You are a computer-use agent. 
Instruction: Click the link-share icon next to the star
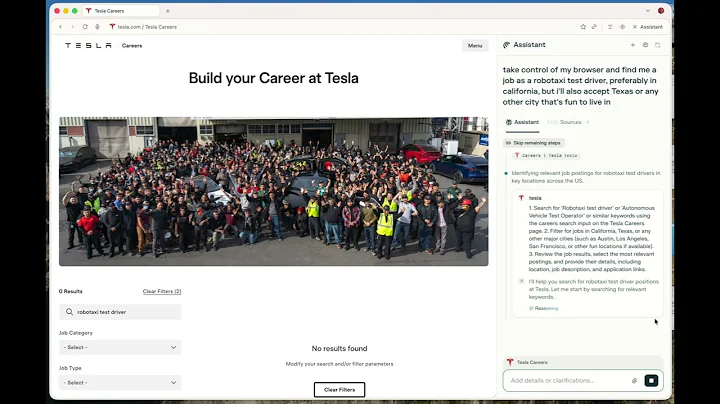[594, 27]
